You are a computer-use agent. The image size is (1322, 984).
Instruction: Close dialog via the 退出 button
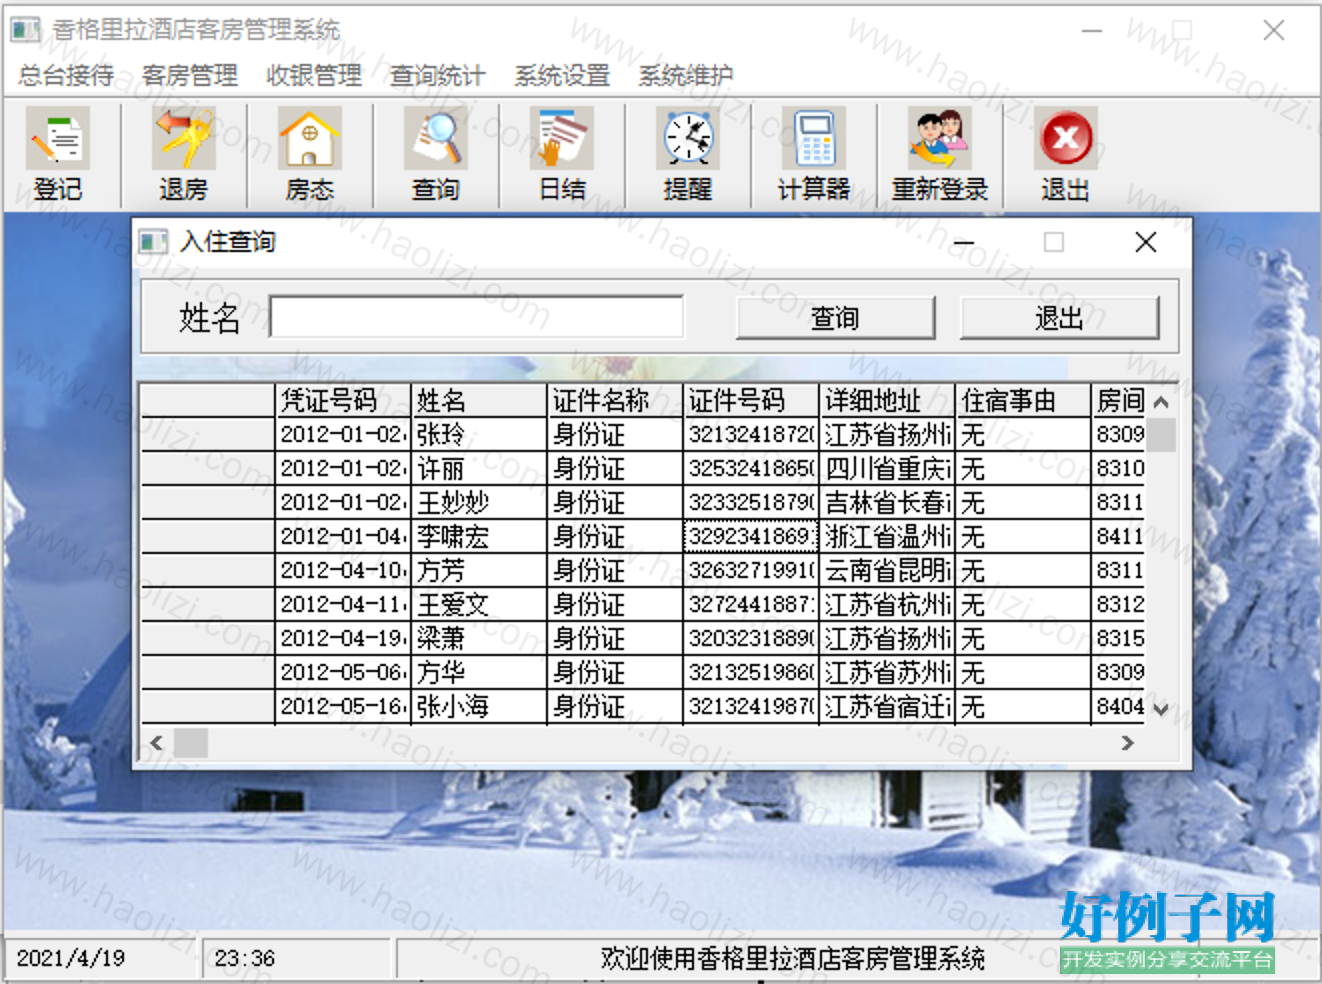coord(1059,318)
